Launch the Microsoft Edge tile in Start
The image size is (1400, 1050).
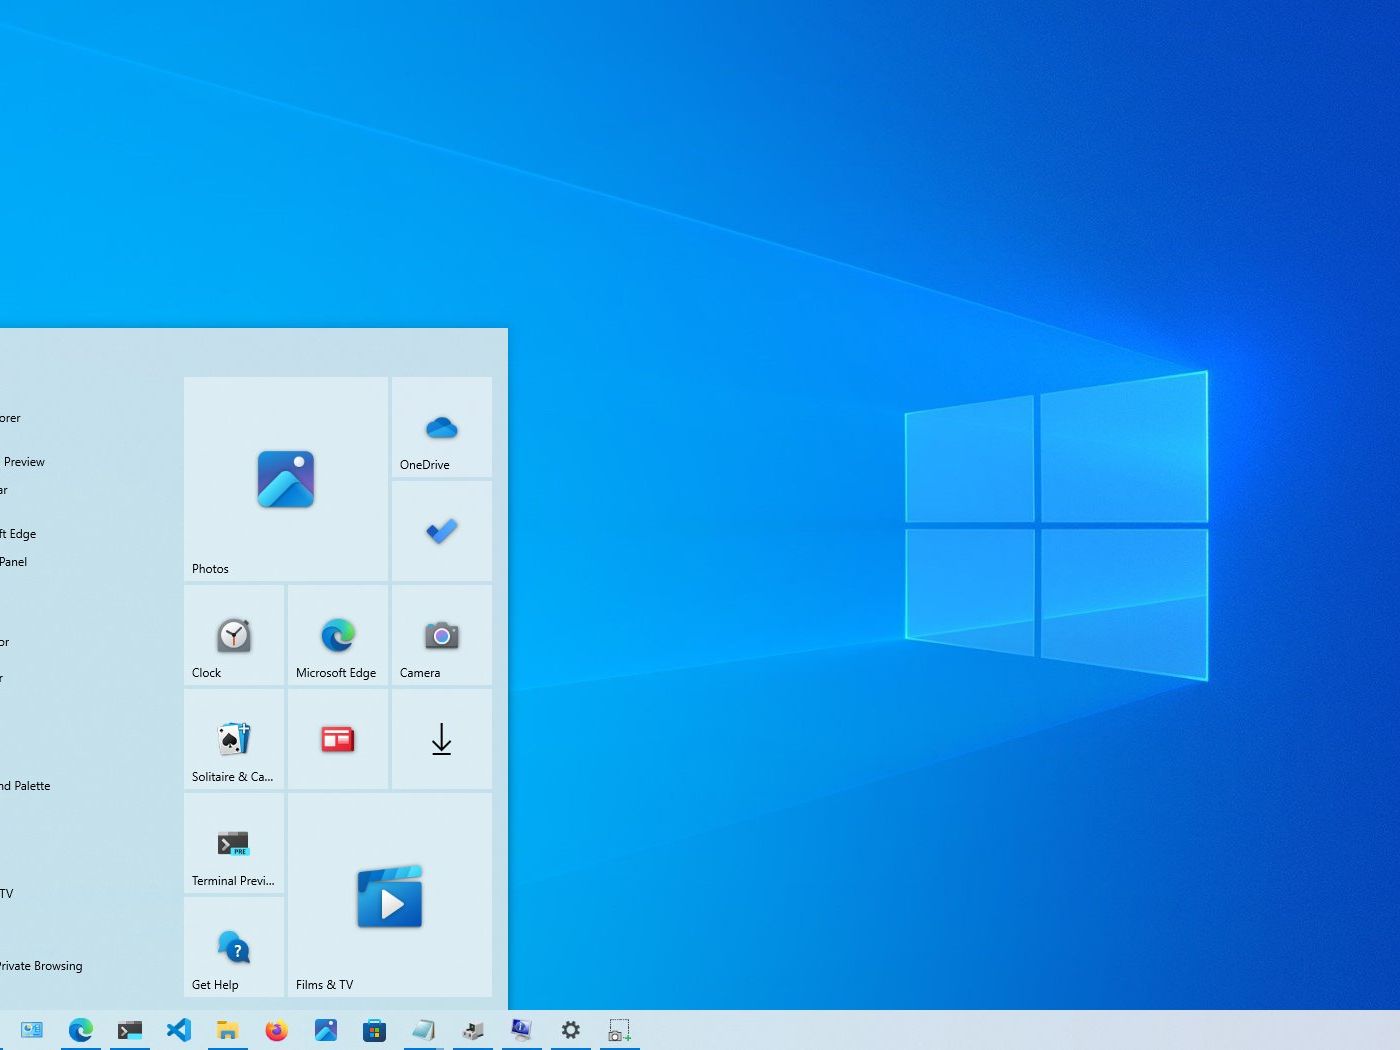[338, 635]
